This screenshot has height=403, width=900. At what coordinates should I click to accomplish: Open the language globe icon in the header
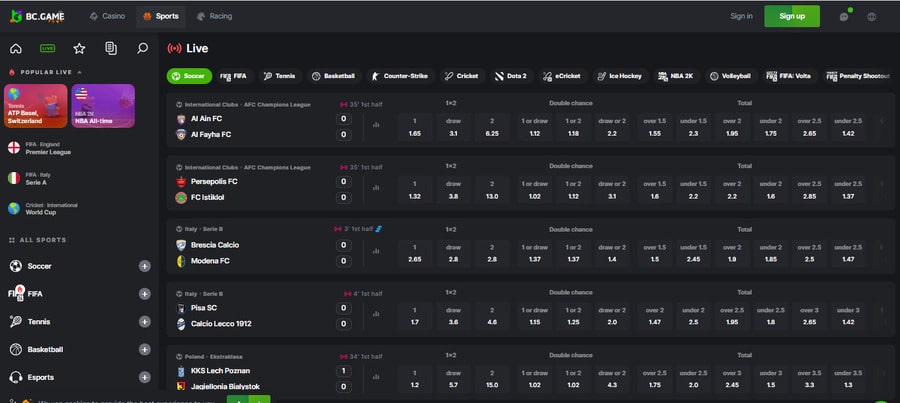click(872, 17)
